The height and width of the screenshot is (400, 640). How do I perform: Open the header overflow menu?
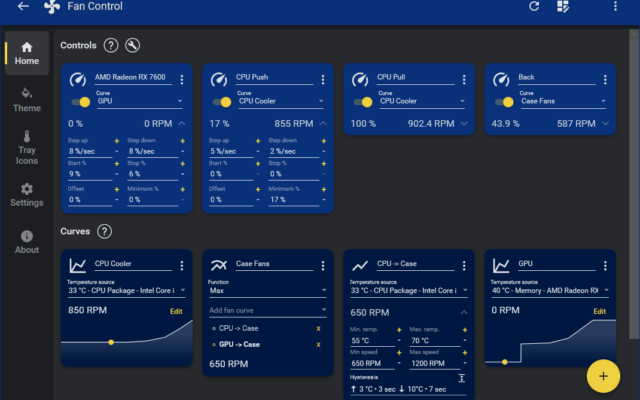[x=615, y=6]
